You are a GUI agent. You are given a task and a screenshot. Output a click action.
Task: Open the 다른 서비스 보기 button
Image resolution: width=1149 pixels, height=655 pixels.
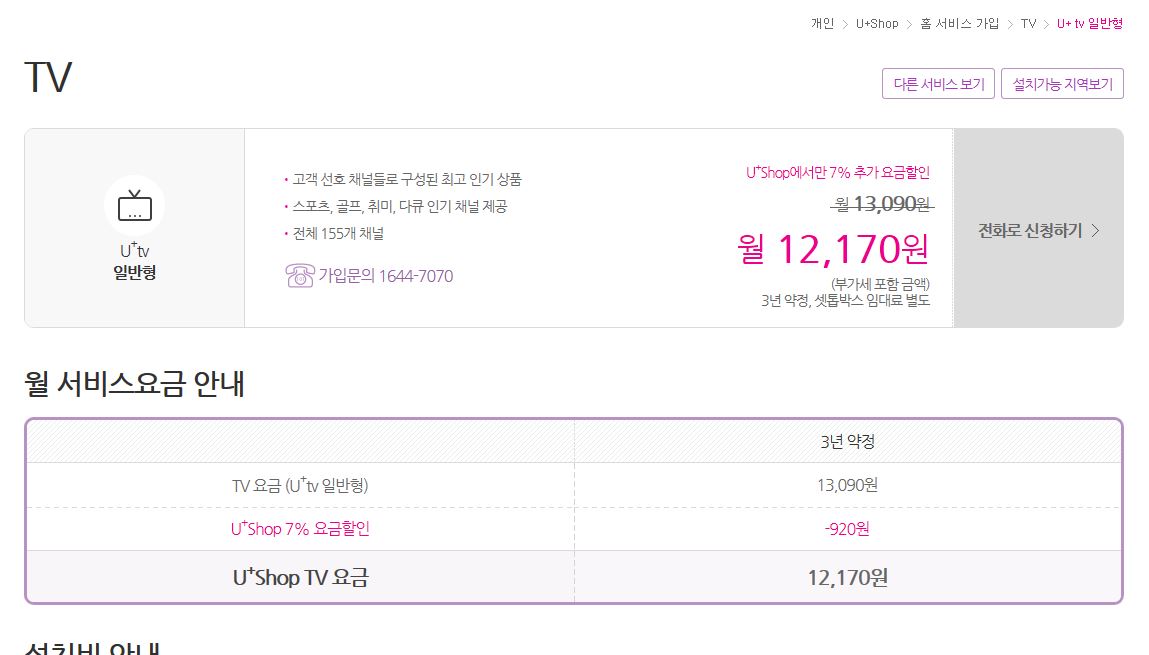click(x=938, y=84)
